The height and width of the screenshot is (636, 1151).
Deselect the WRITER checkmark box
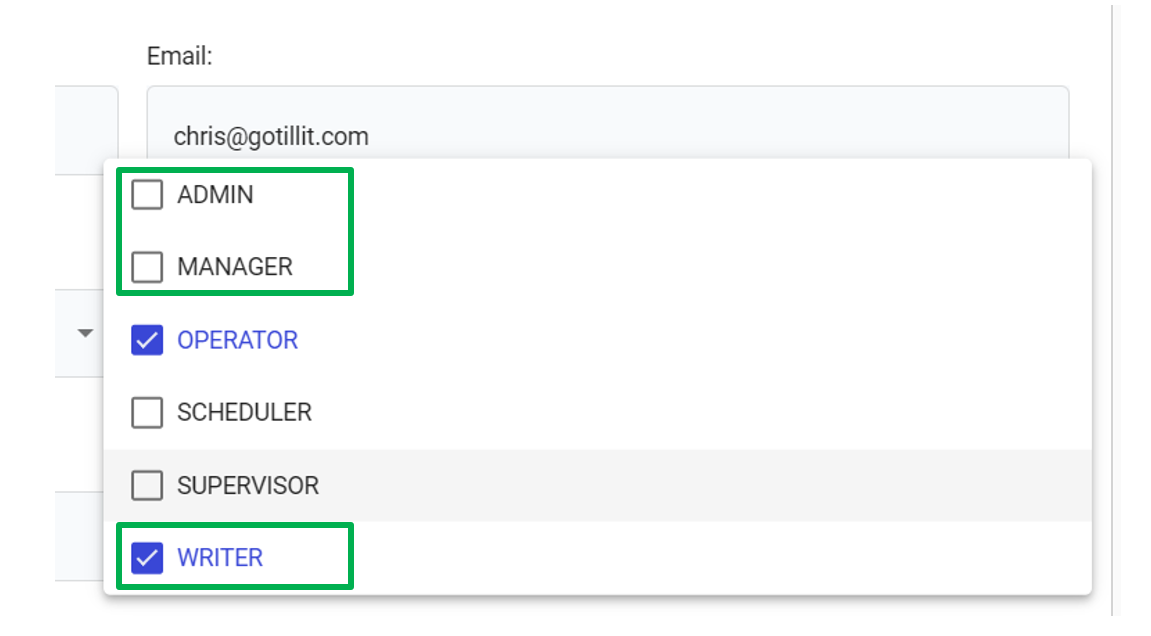click(x=147, y=558)
